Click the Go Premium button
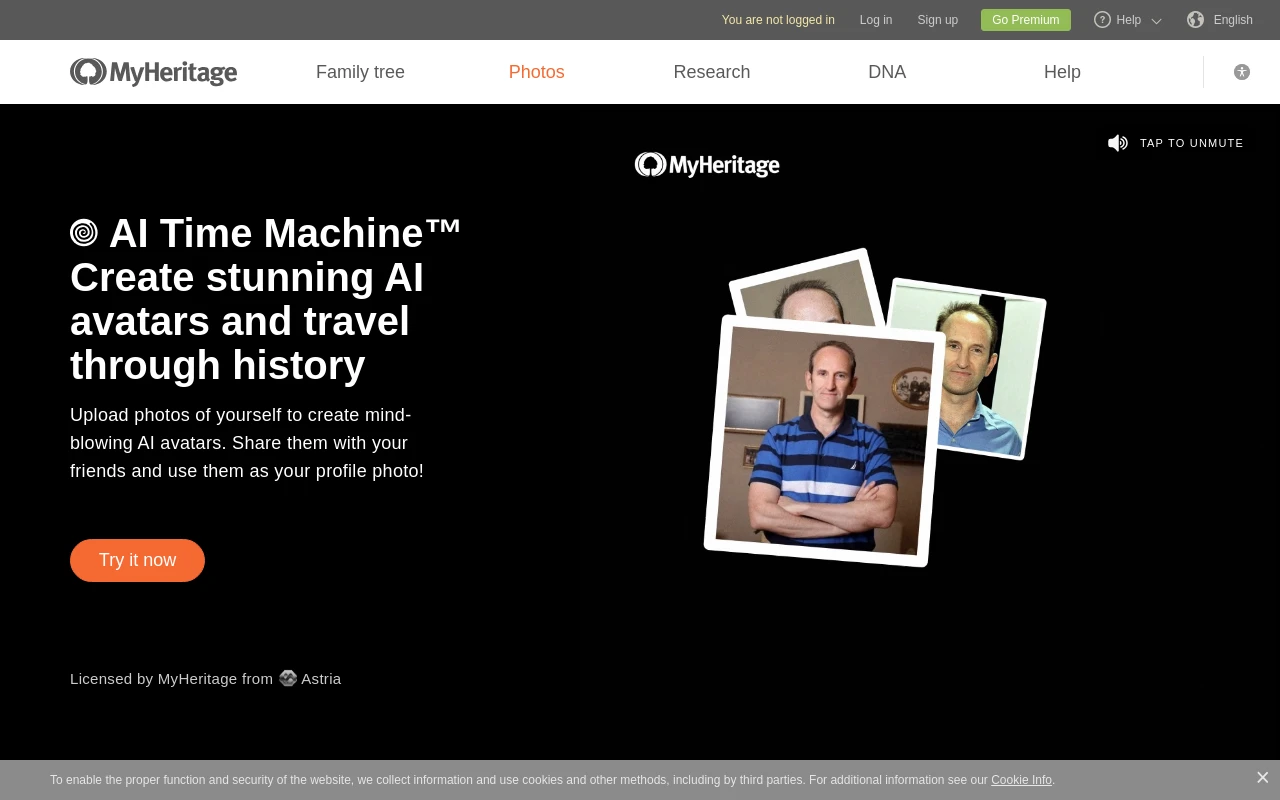The image size is (1280, 800). point(1025,20)
